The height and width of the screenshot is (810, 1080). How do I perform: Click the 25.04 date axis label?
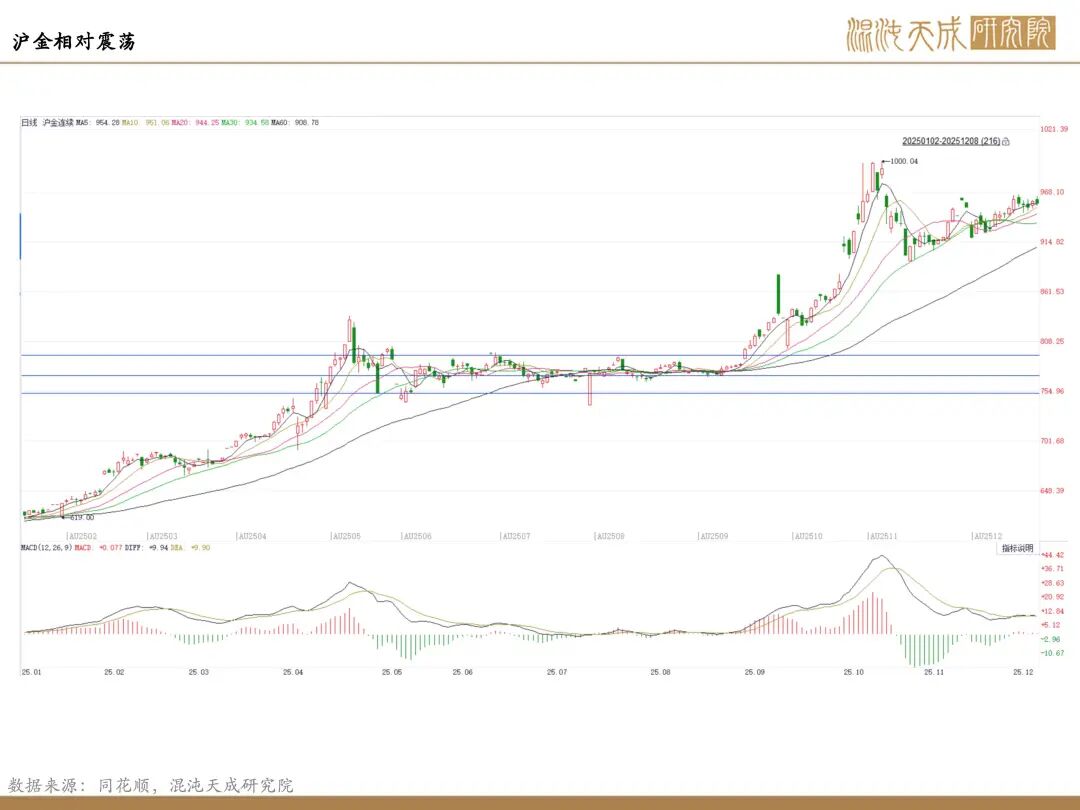point(293,672)
